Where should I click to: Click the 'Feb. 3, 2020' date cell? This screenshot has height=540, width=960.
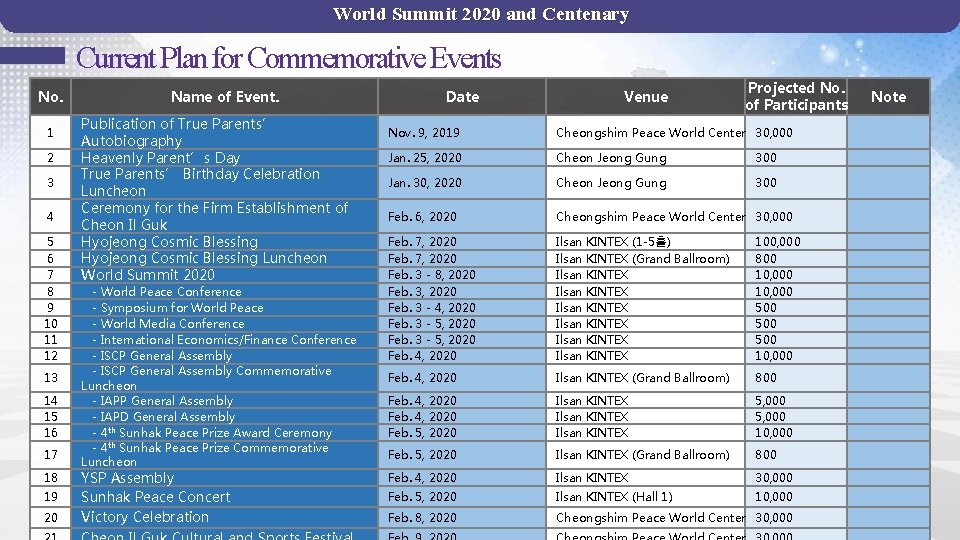click(x=462, y=292)
